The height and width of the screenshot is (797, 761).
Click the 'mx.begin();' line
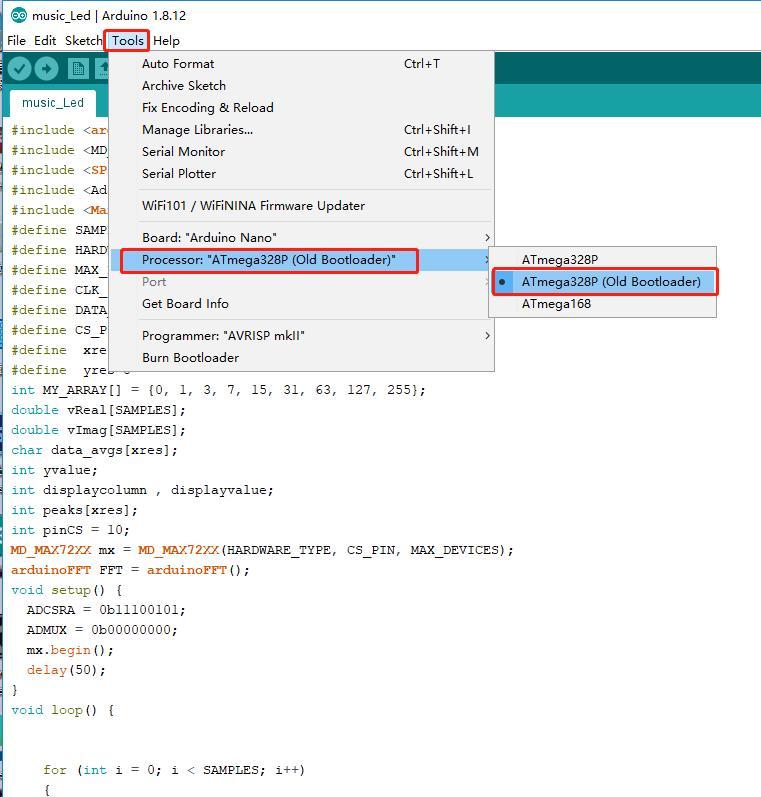(x=70, y=650)
